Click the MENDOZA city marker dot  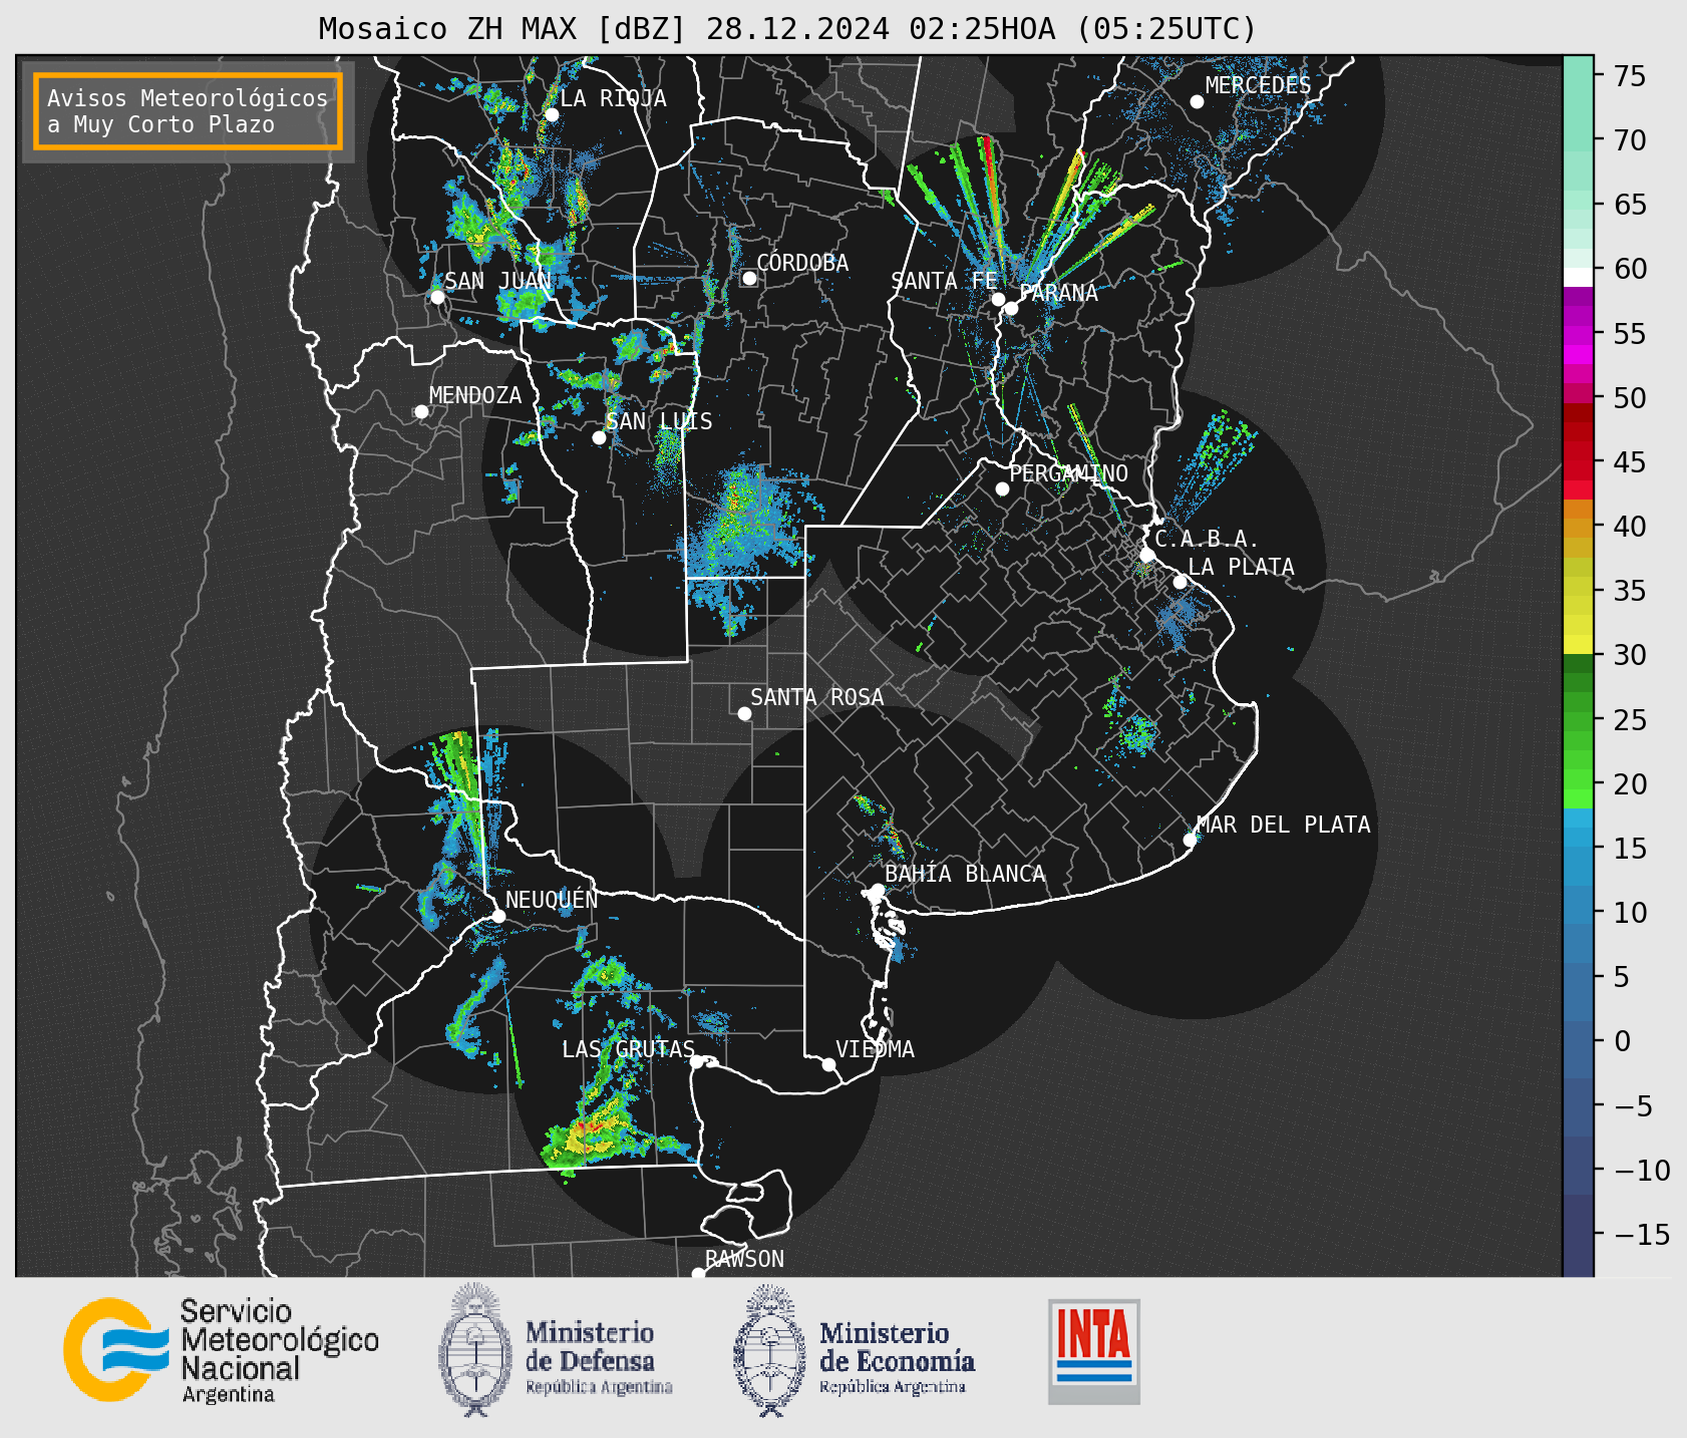(421, 412)
